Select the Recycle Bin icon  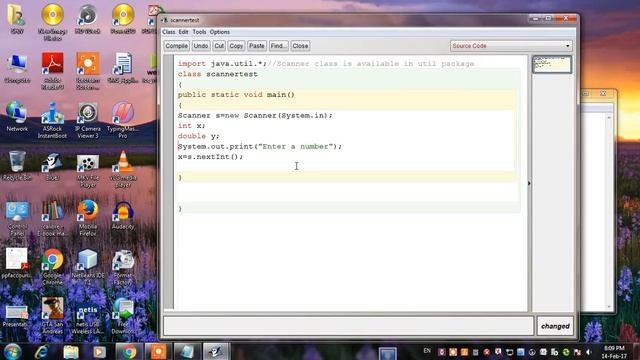tap(17, 166)
